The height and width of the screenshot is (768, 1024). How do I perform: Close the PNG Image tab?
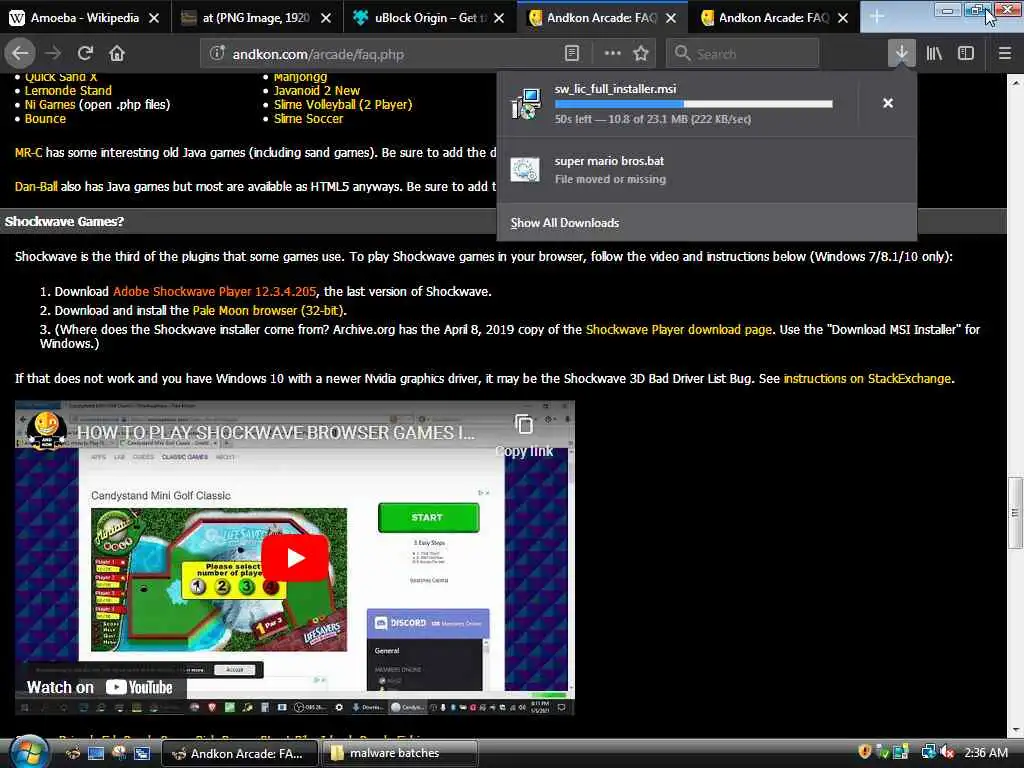point(326,18)
